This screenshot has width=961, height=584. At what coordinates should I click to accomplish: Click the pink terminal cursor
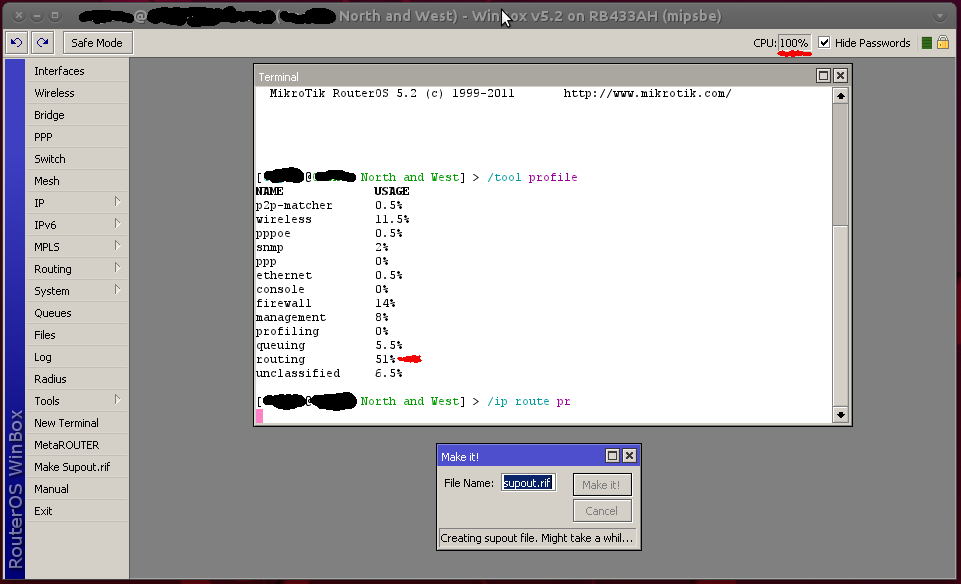[259, 415]
